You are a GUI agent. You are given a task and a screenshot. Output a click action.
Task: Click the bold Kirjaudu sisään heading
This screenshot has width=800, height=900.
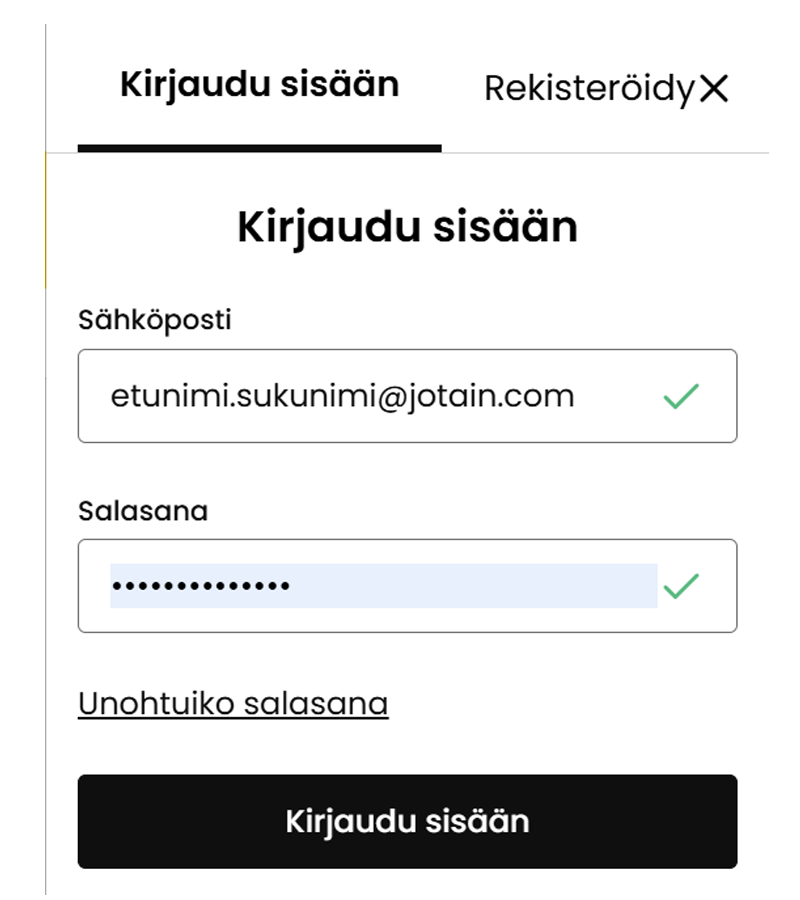(x=407, y=228)
